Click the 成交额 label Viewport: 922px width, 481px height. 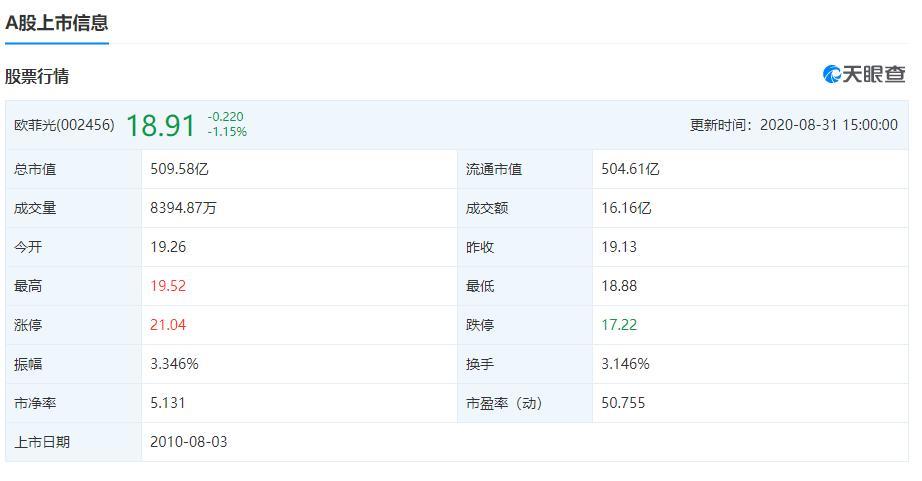[487, 208]
